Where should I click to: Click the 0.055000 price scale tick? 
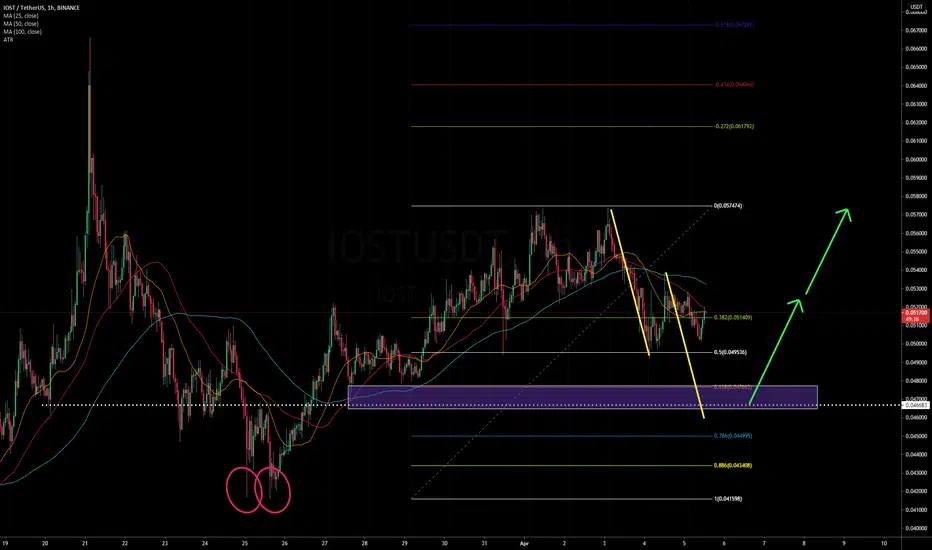click(916, 252)
